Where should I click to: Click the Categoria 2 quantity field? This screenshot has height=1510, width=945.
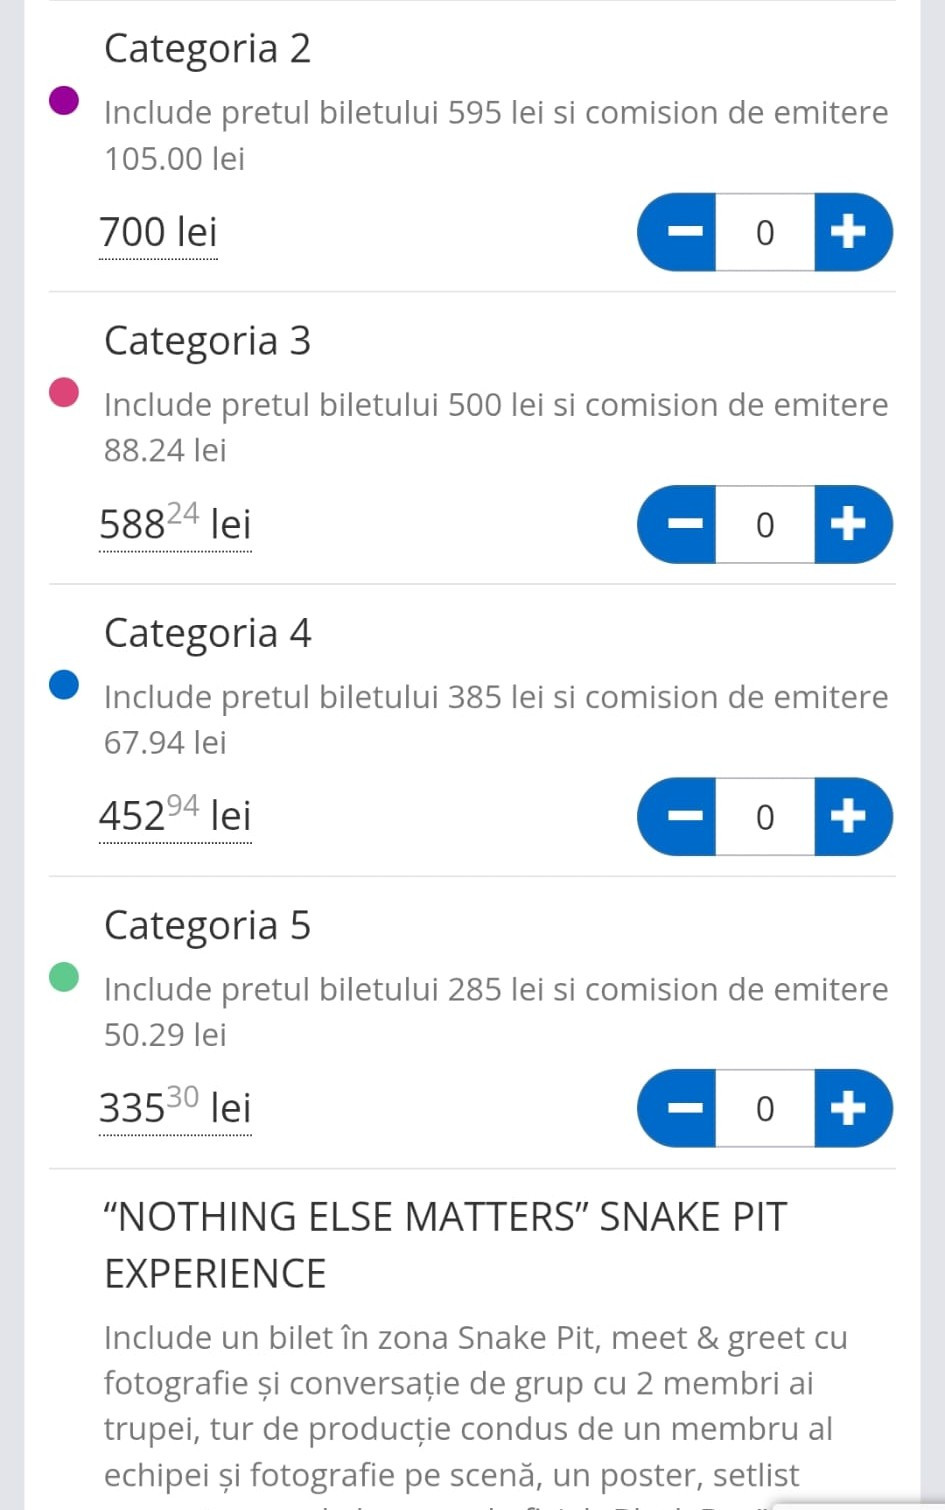coord(765,233)
